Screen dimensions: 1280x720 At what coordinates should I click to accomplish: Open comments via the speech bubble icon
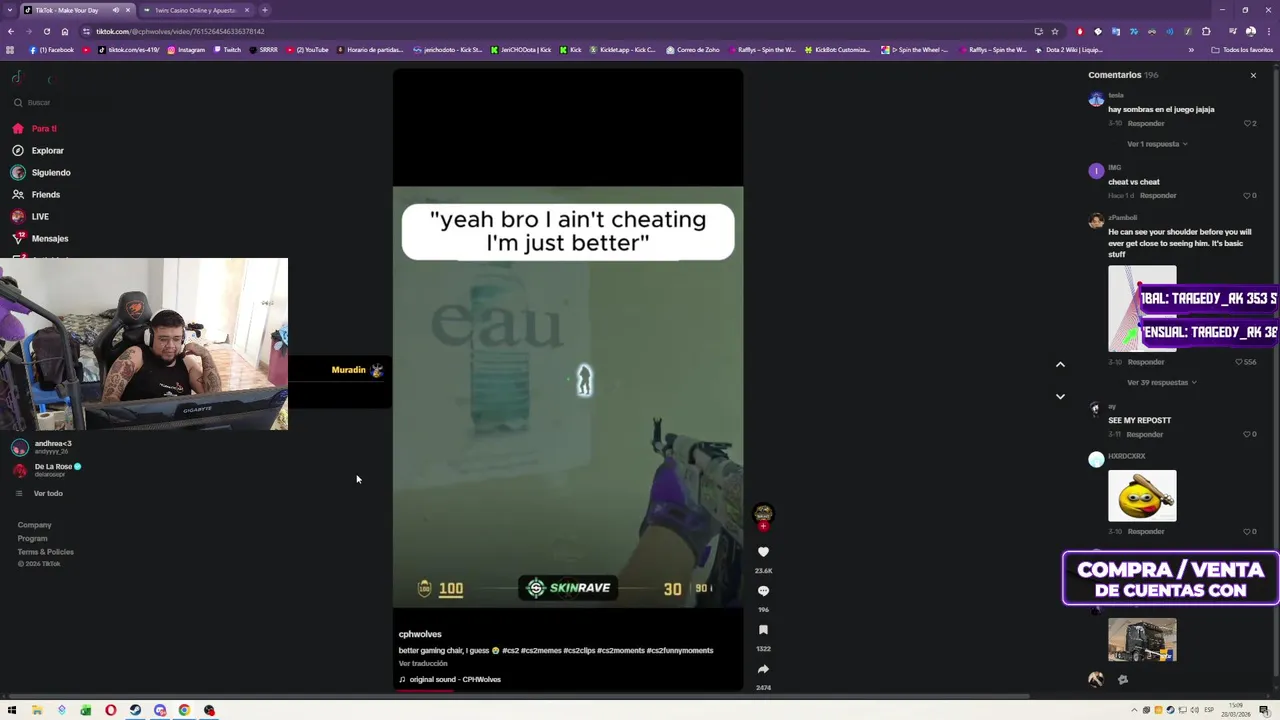(x=763, y=591)
